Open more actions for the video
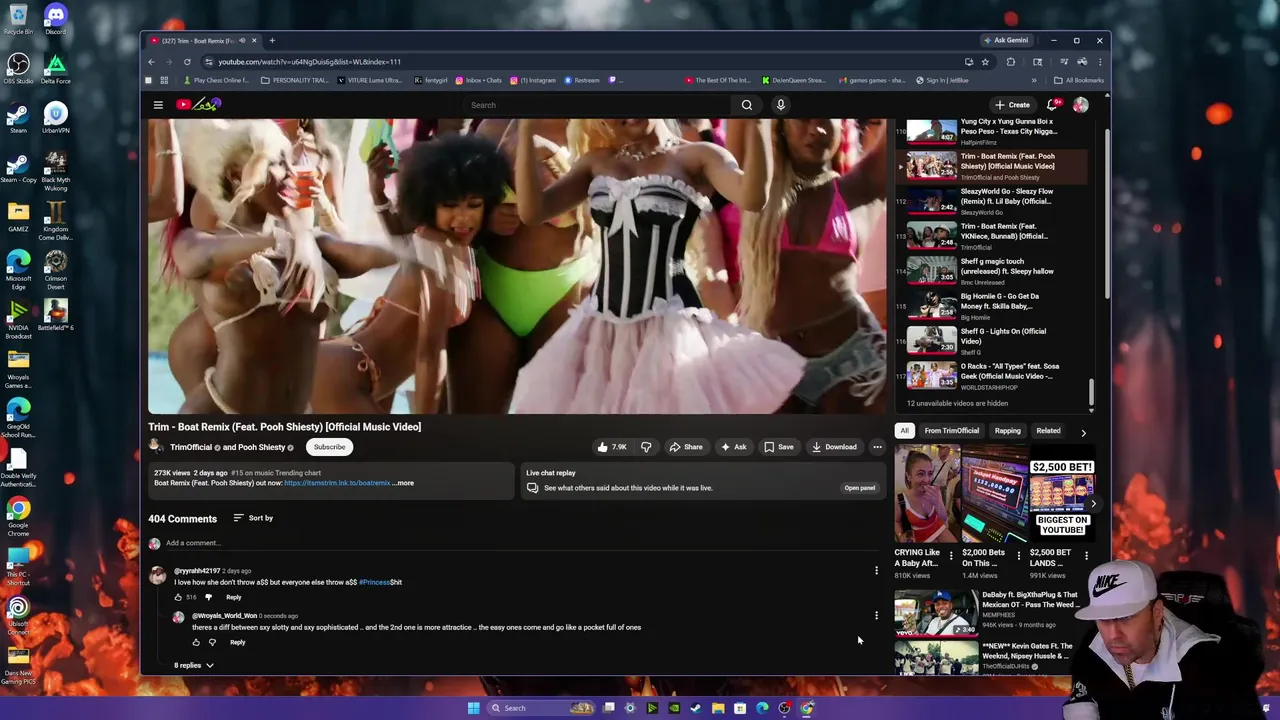This screenshot has width=1280, height=720. tap(877, 447)
